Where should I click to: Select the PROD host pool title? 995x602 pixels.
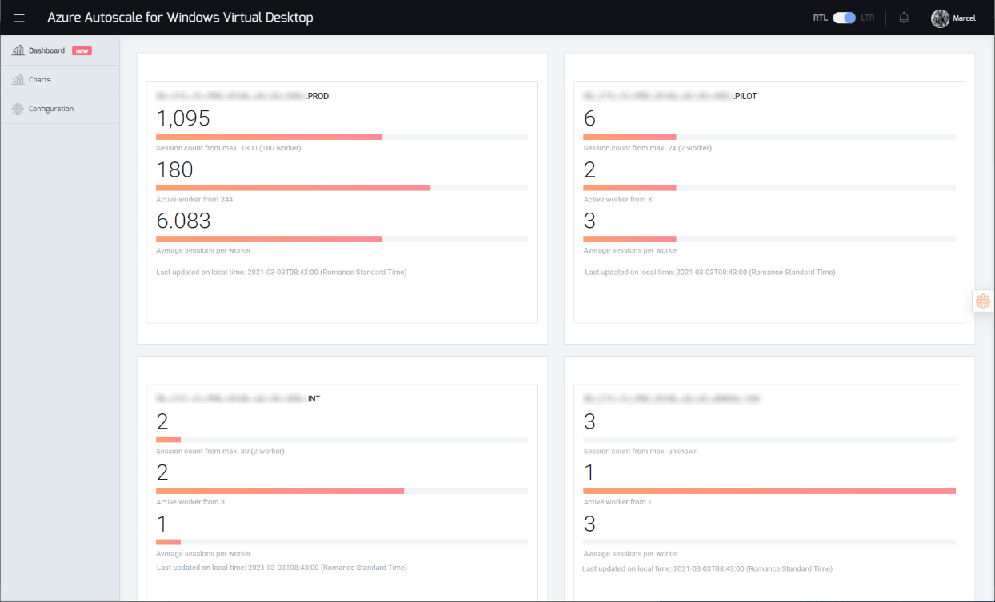(242, 96)
